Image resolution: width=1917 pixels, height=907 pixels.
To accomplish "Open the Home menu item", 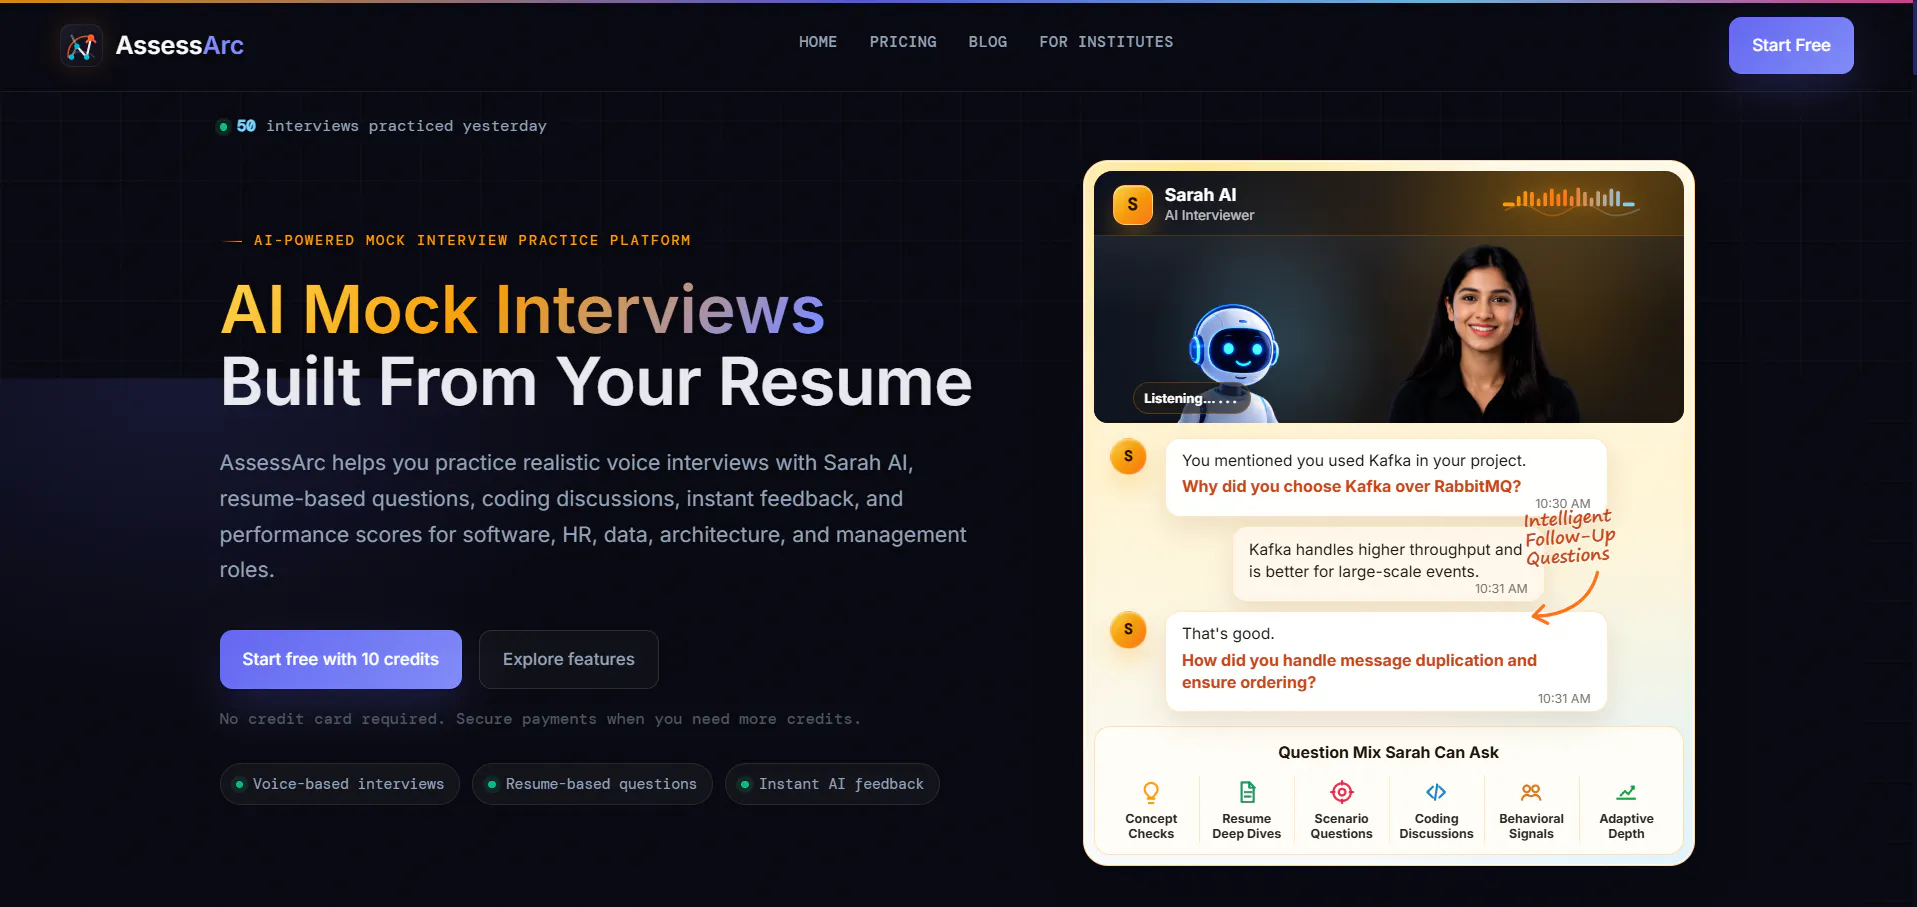I will point(818,42).
